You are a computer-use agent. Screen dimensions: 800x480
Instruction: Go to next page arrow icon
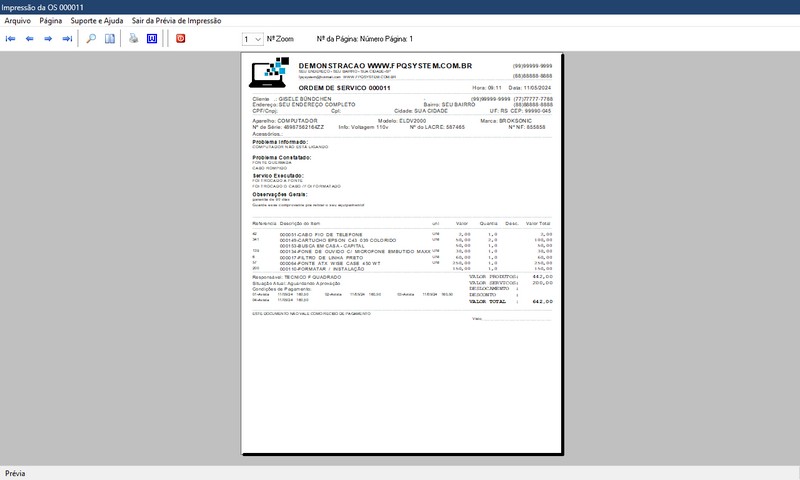pos(48,39)
